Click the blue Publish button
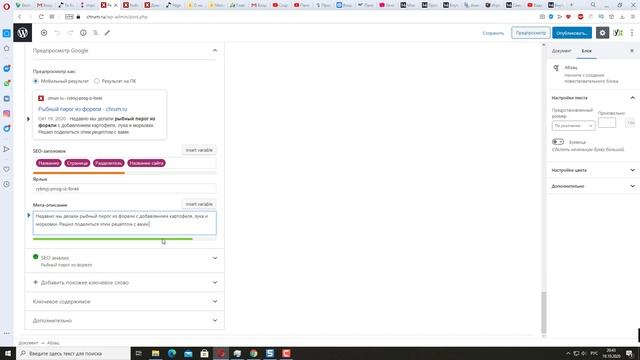Image resolution: width=640 pixels, height=360 pixels. click(572, 33)
